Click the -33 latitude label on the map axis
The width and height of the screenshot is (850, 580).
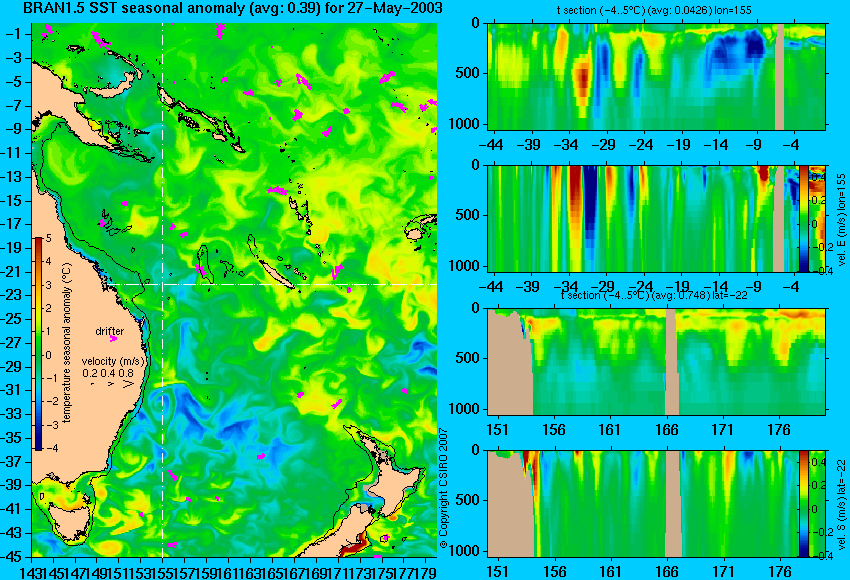15,414
